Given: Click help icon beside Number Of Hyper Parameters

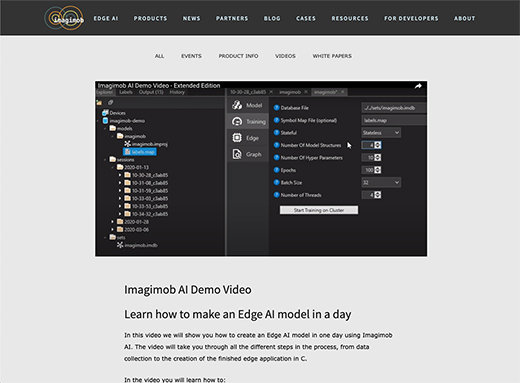Looking at the screenshot, I should point(276,158).
